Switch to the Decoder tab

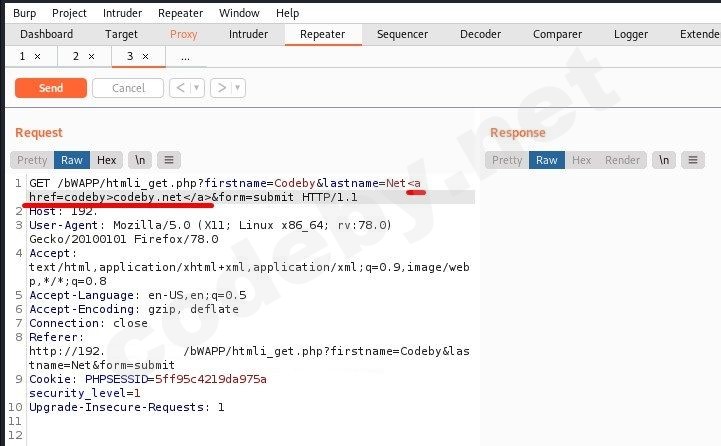(x=481, y=34)
